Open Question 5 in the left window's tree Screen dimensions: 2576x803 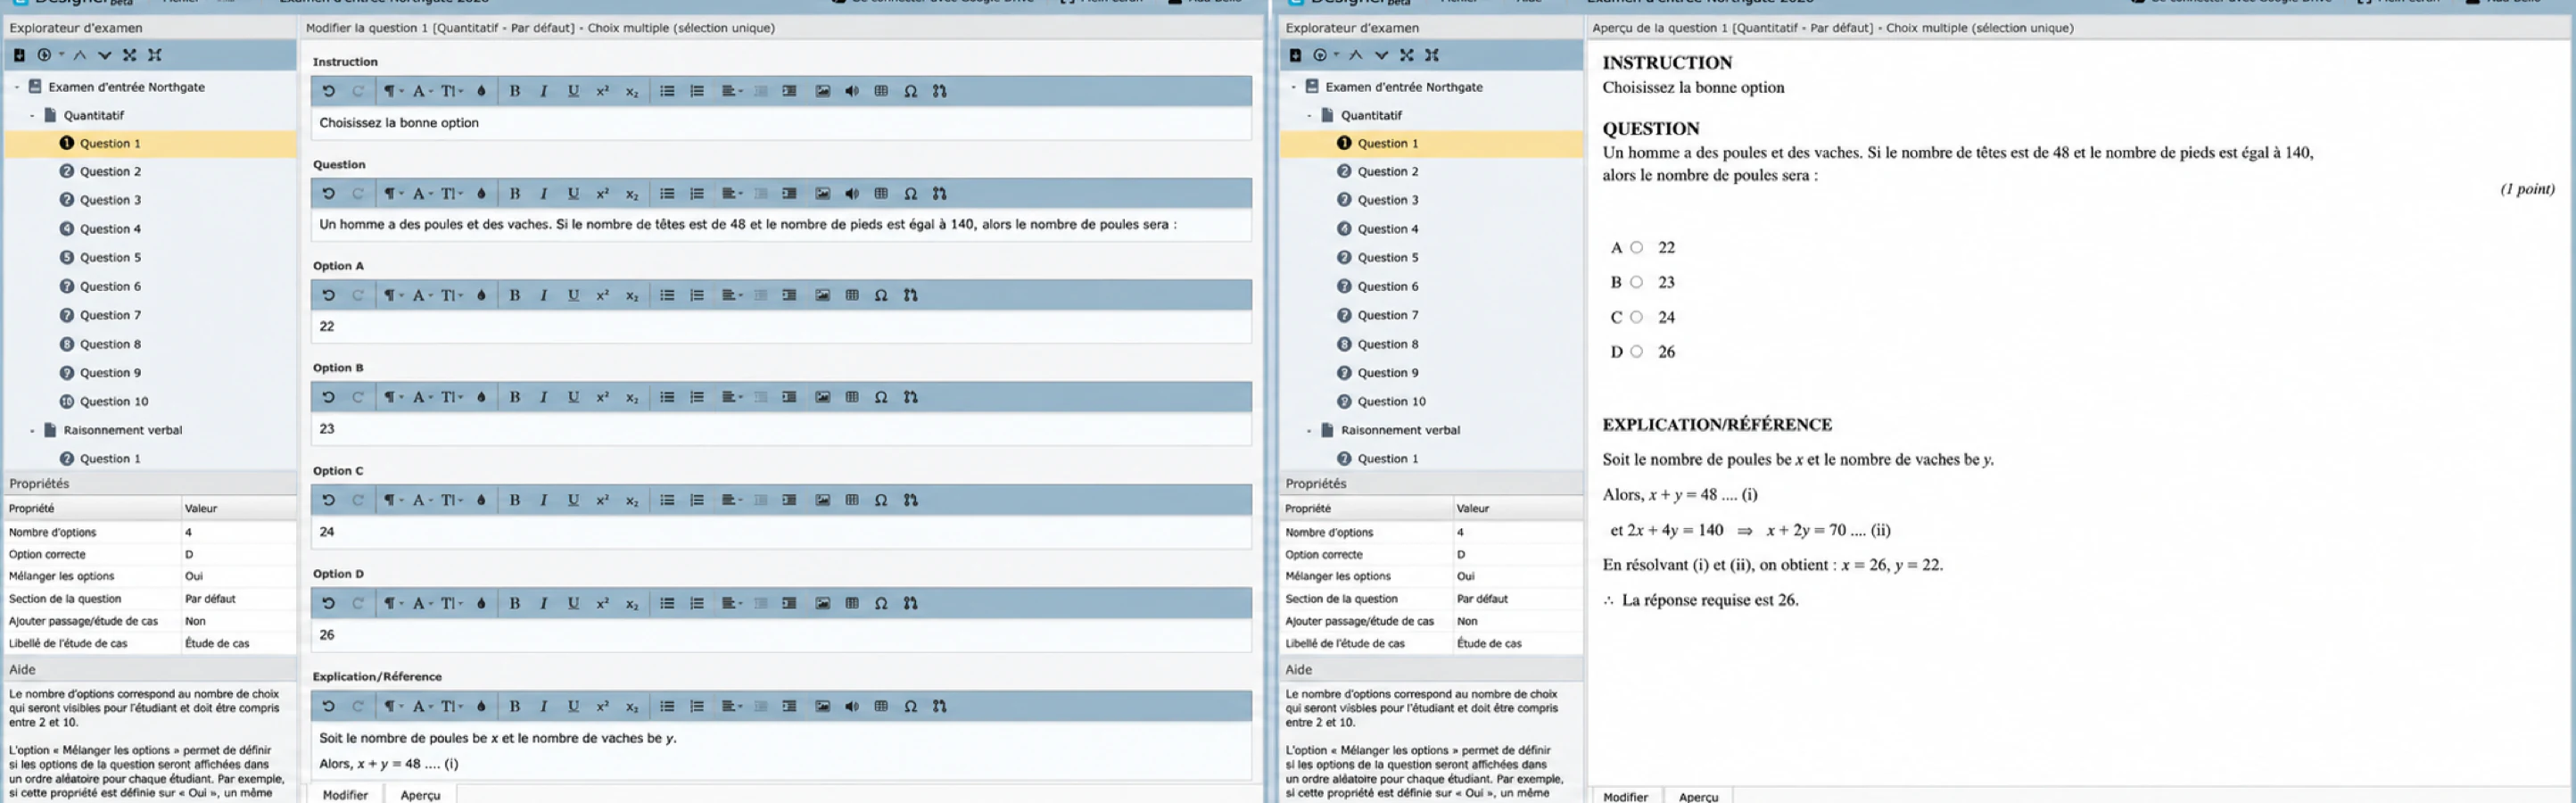(x=110, y=258)
